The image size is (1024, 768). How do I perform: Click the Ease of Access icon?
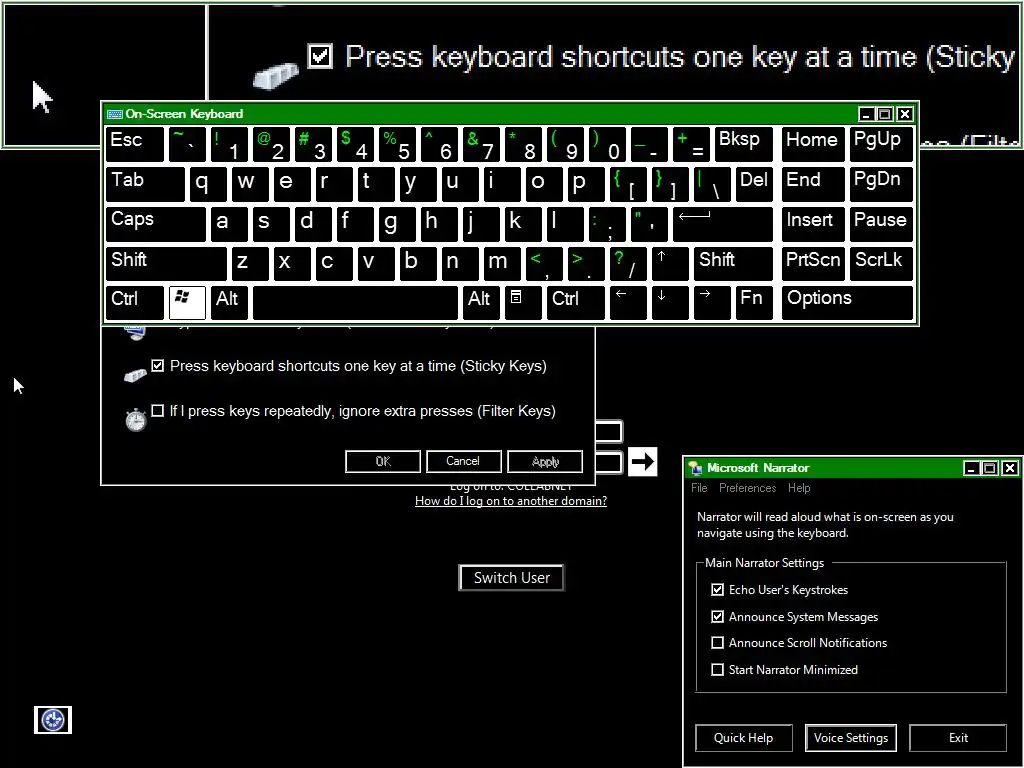(x=53, y=720)
